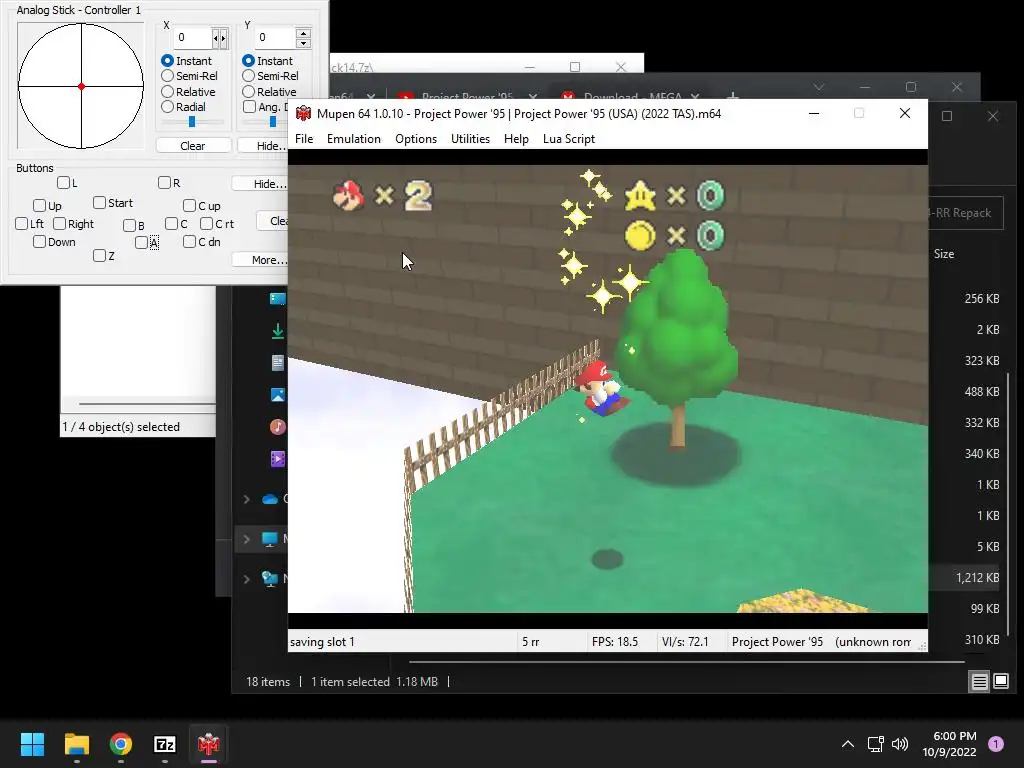Check the R button checkbox
The width and height of the screenshot is (1024, 768).
click(165, 183)
